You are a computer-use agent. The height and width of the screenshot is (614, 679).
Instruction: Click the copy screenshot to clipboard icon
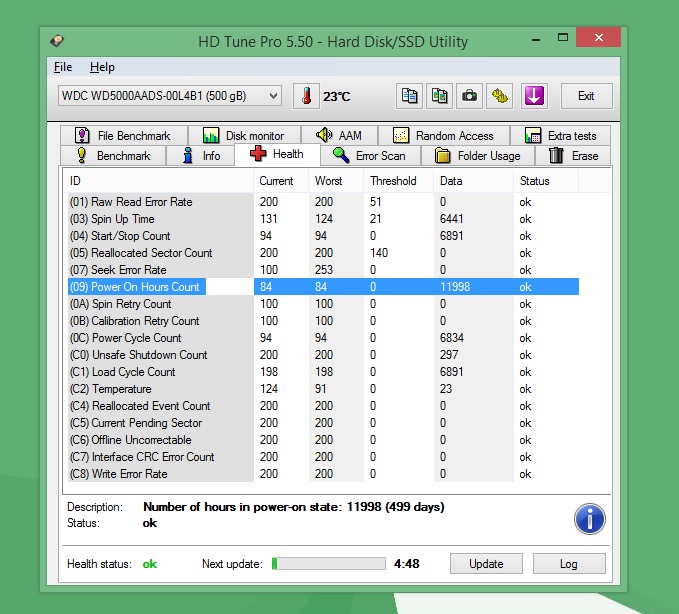pyautogui.click(x=440, y=96)
